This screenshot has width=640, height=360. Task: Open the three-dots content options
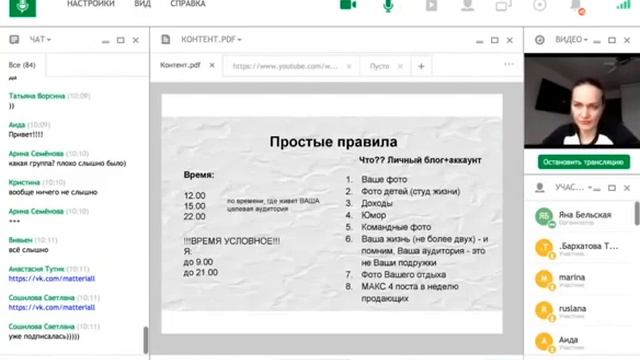click(x=509, y=64)
